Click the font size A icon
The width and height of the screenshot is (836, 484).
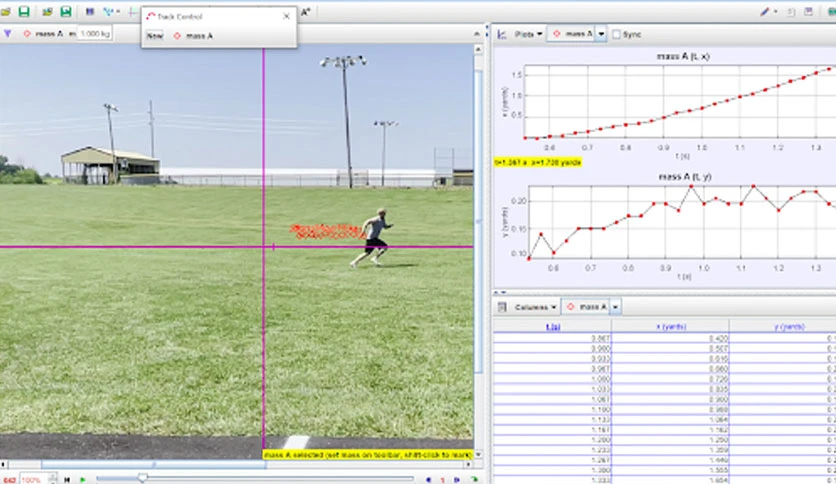(x=306, y=11)
